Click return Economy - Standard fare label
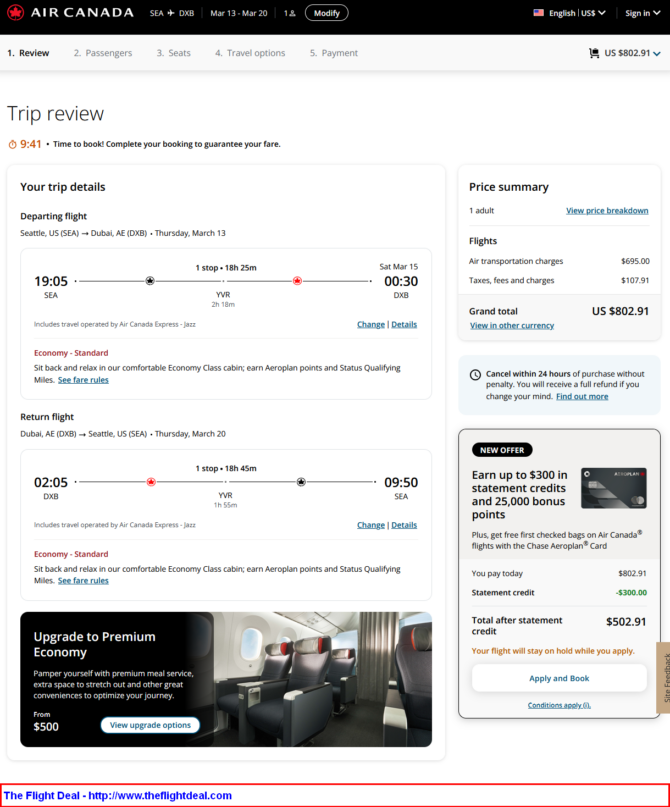 (x=71, y=554)
